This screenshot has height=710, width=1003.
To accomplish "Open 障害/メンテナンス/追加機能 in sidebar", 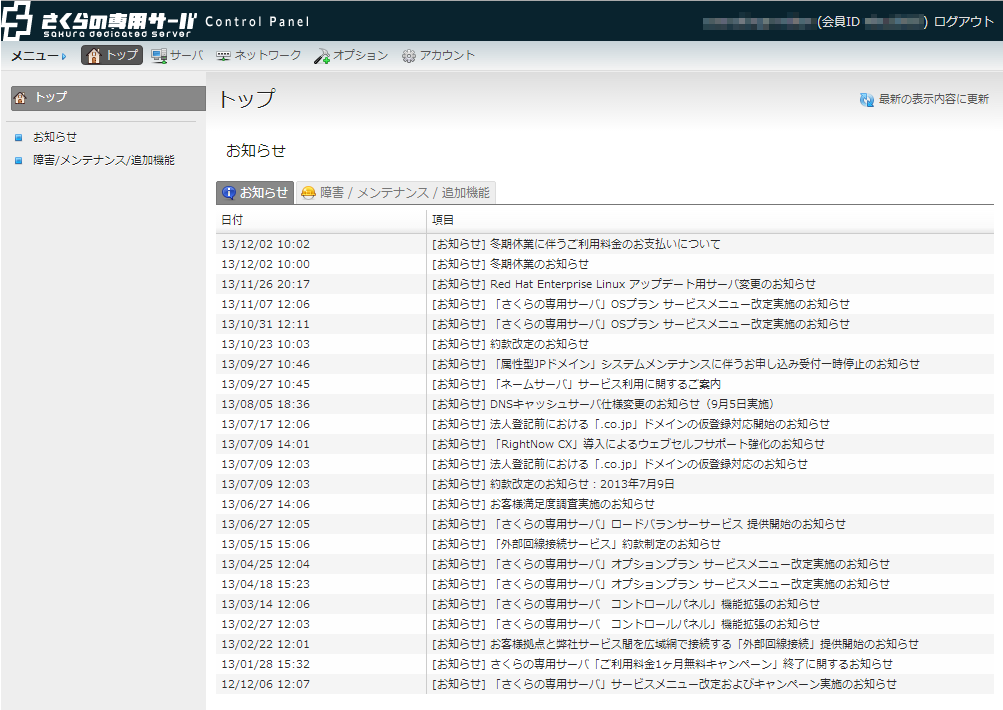I will pos(103,160).
